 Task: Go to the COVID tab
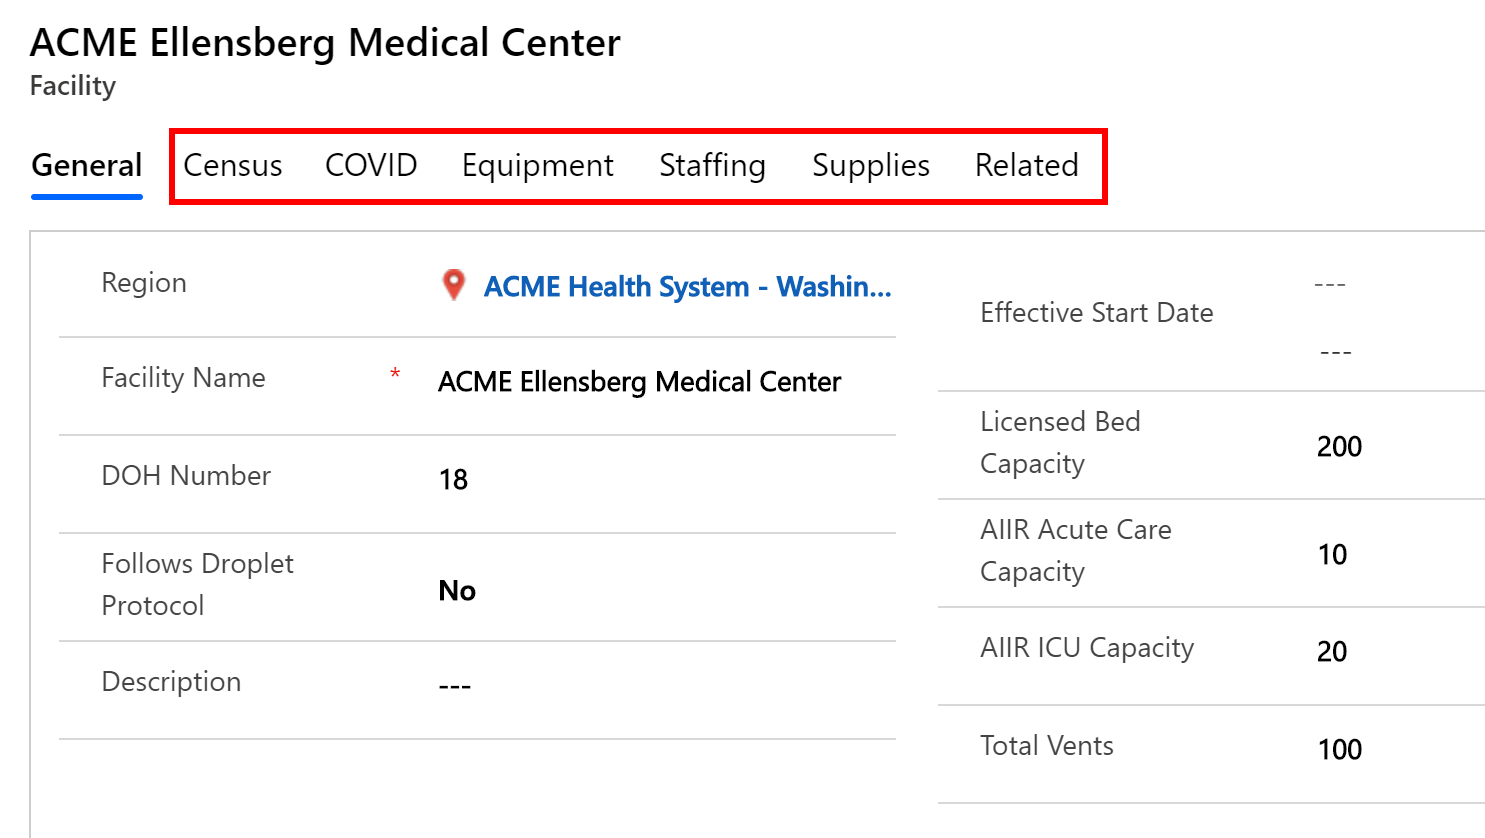click(x=371, y=165)
